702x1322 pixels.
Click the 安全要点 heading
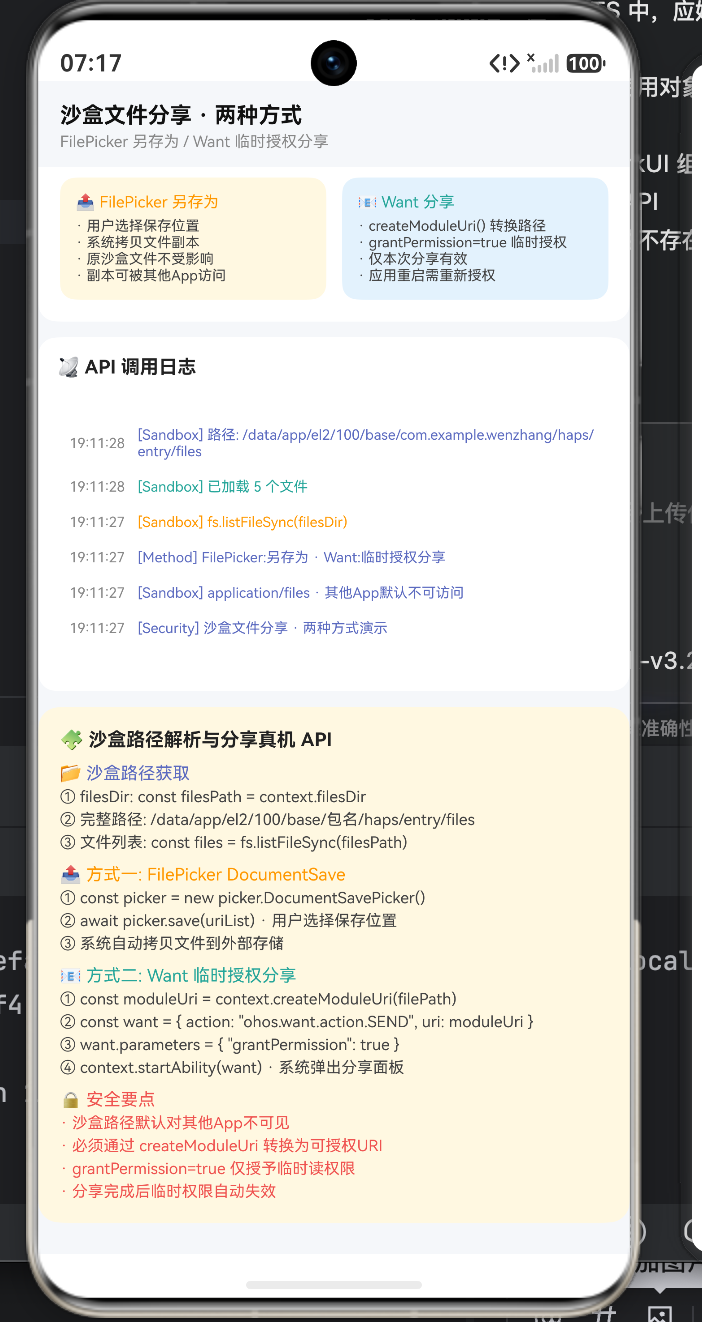coord(121,1100)
